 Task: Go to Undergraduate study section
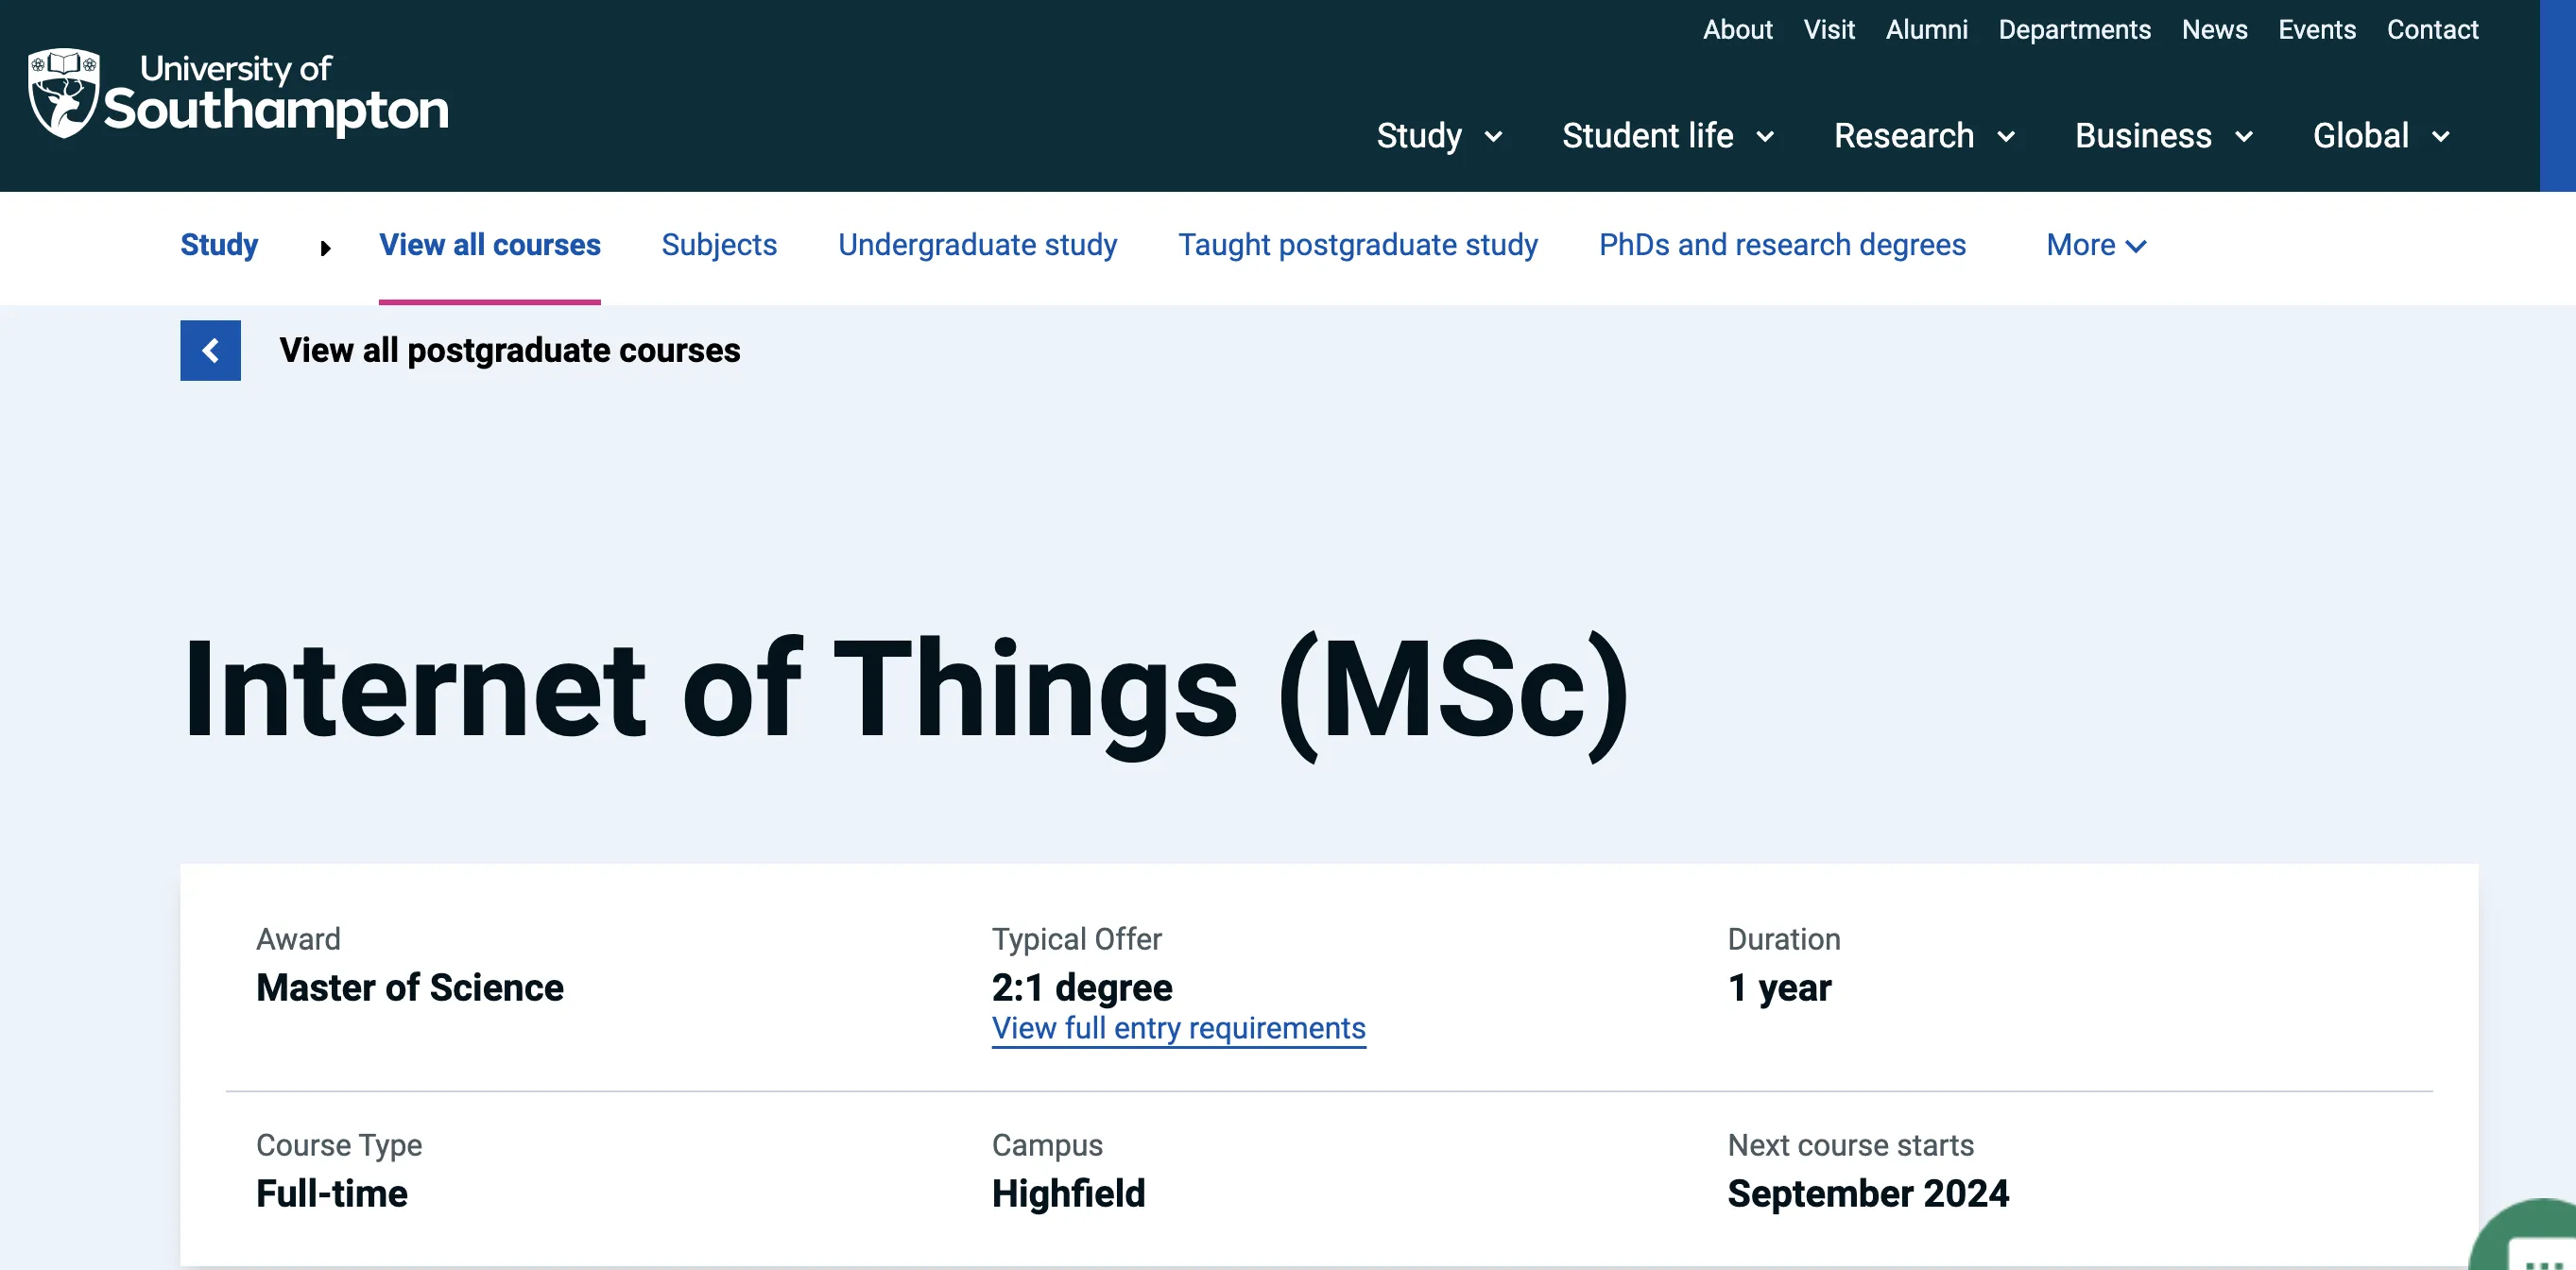pos(977,245)
